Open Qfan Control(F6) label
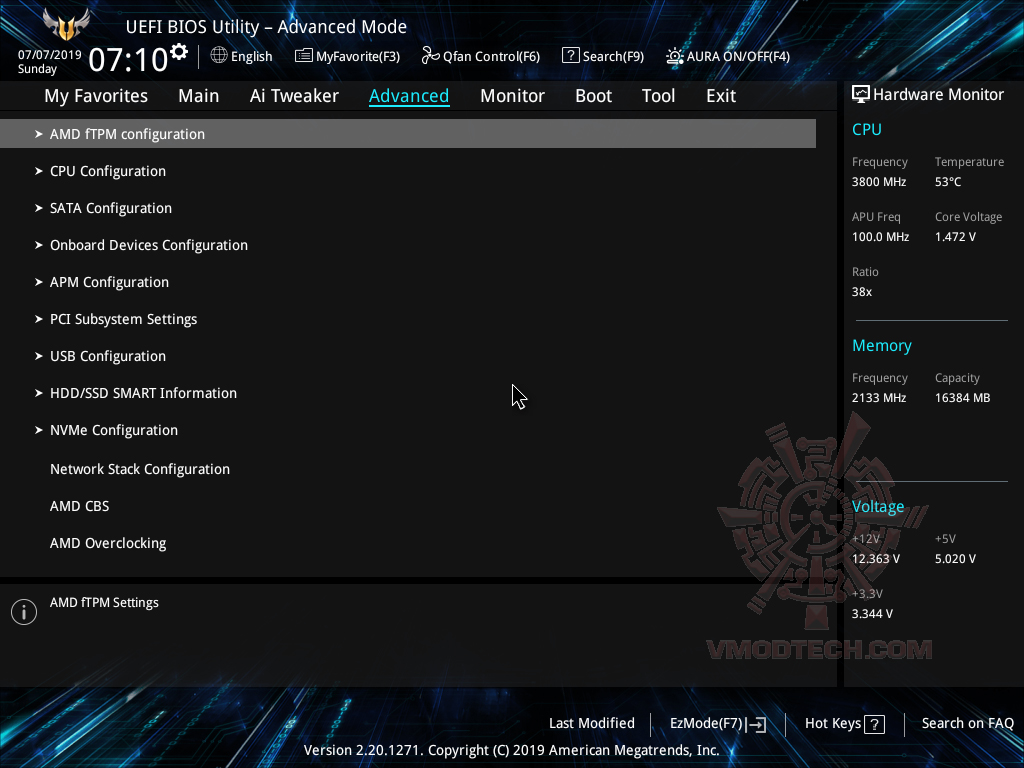The height and width of the screenshot is (768, 1024). pos(491,57)
